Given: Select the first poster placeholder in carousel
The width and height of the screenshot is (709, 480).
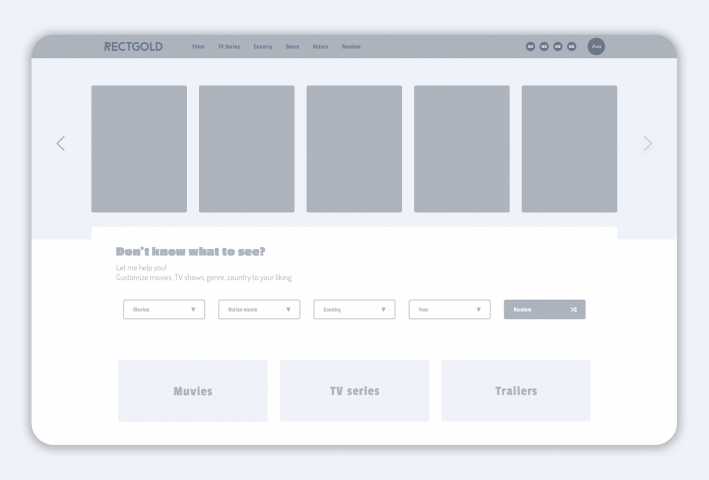Looking at the screenshot, I should click(x=139, y=149).
